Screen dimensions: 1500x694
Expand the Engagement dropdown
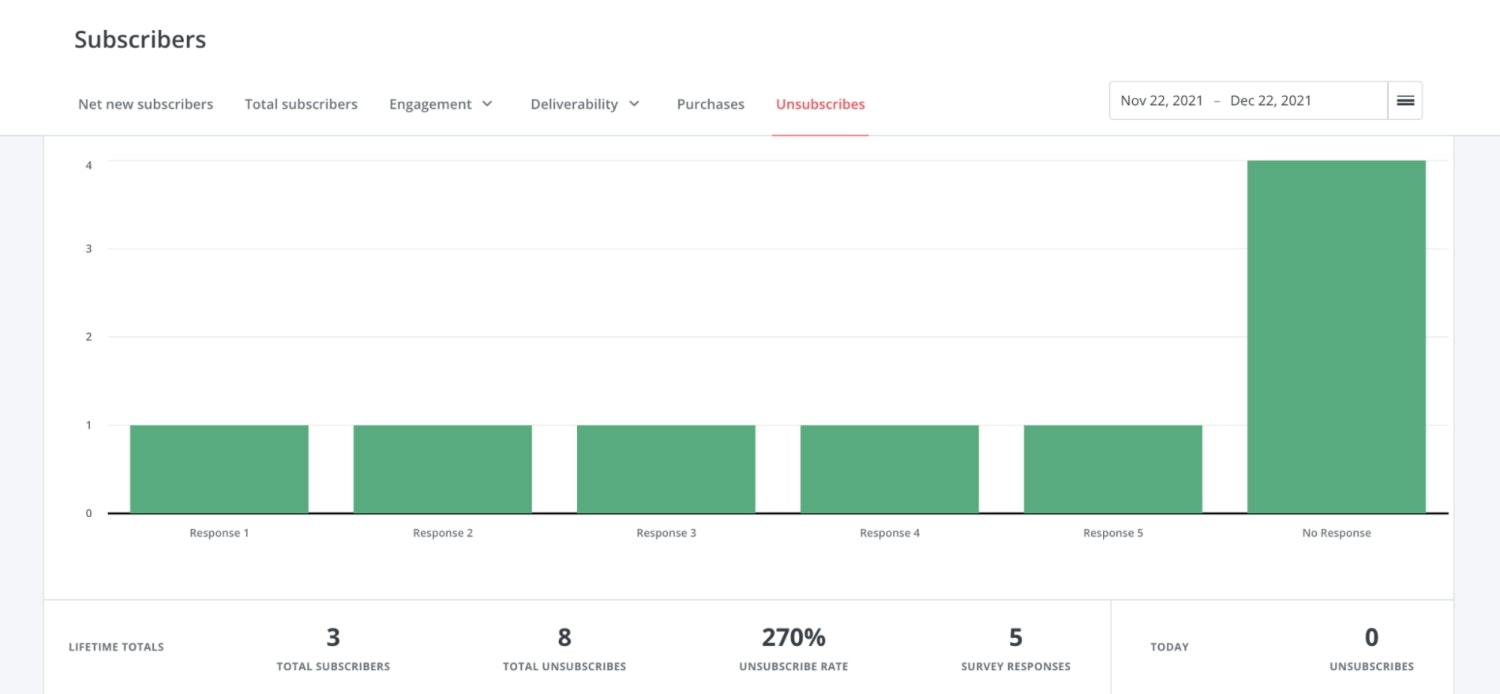[441, 104]
